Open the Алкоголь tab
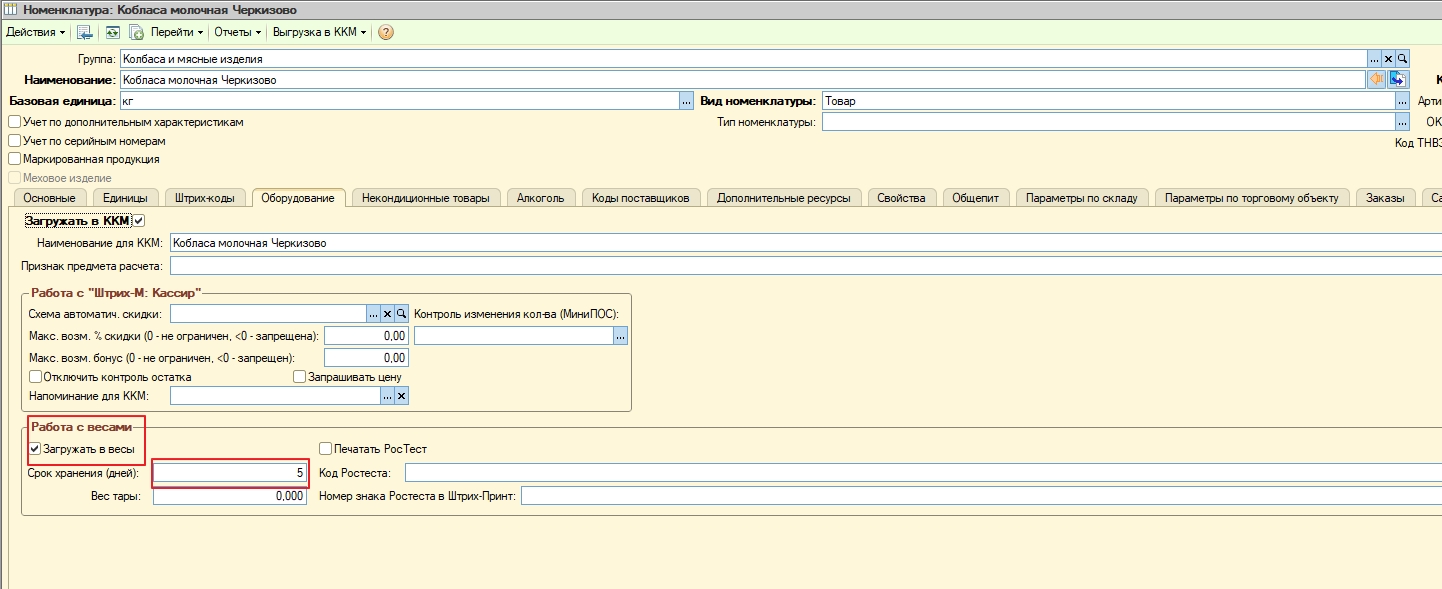The width and height of the screenshot is (1442, 589). pos(540,198)
